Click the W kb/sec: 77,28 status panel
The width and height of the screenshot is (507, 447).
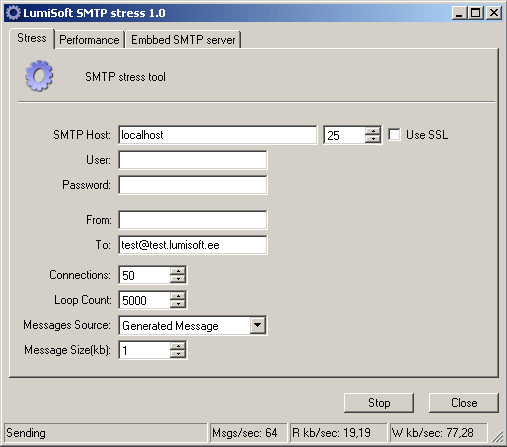[x=439, y=433]
